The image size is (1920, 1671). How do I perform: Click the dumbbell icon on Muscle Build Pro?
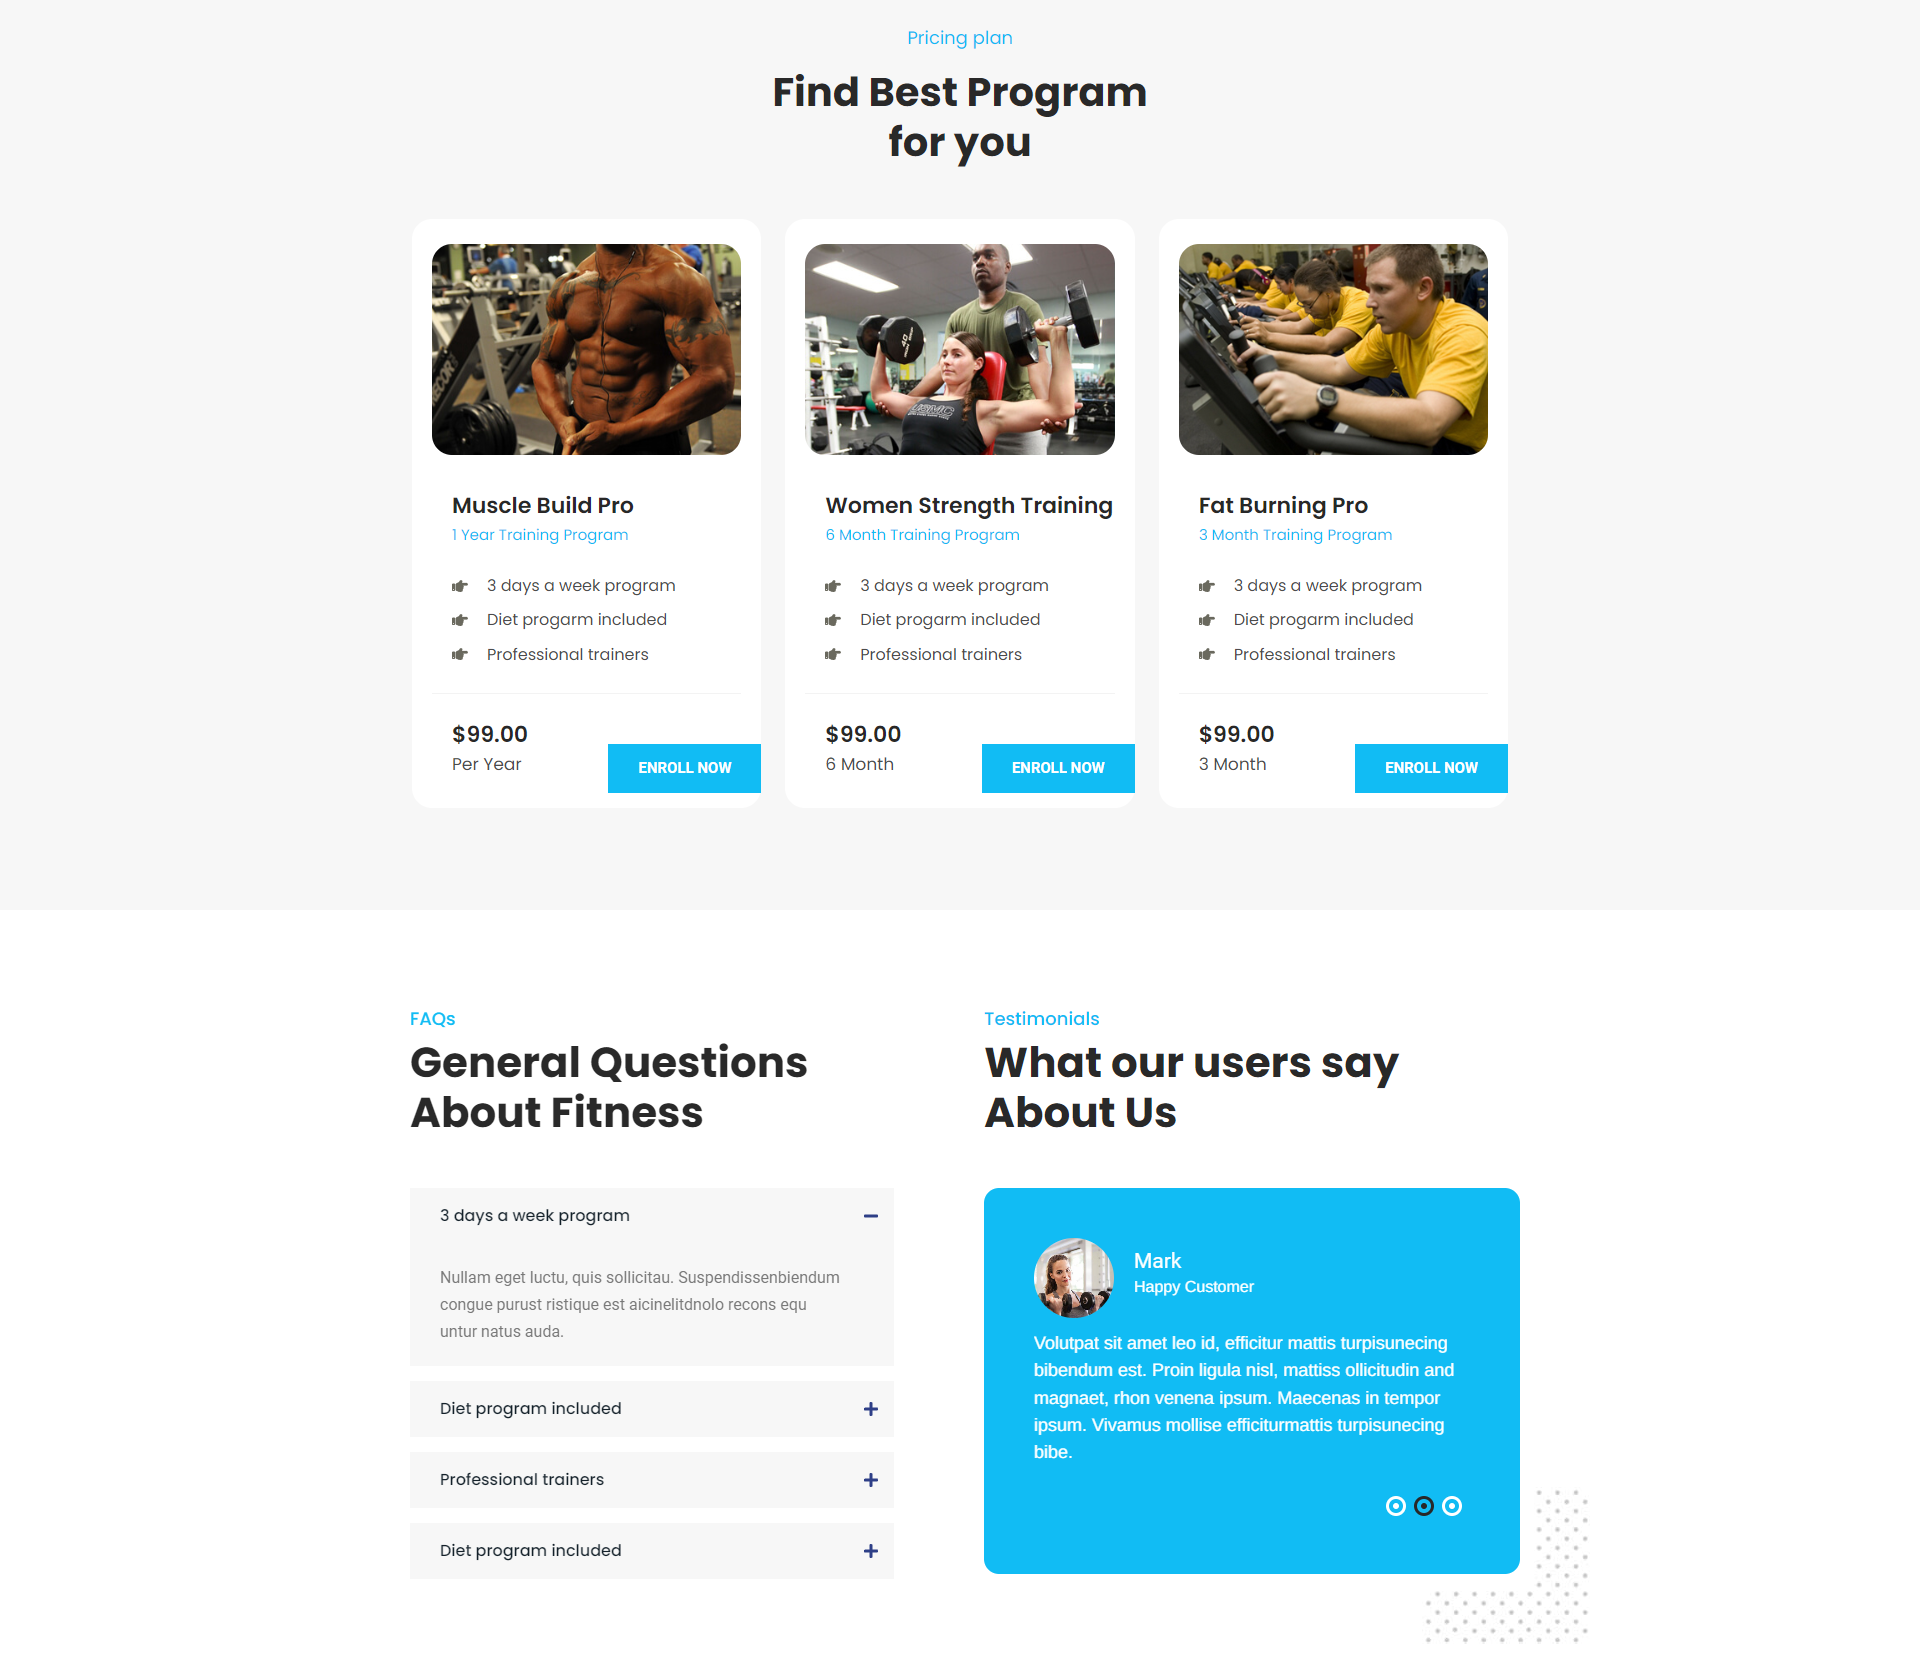coord(460,585)
